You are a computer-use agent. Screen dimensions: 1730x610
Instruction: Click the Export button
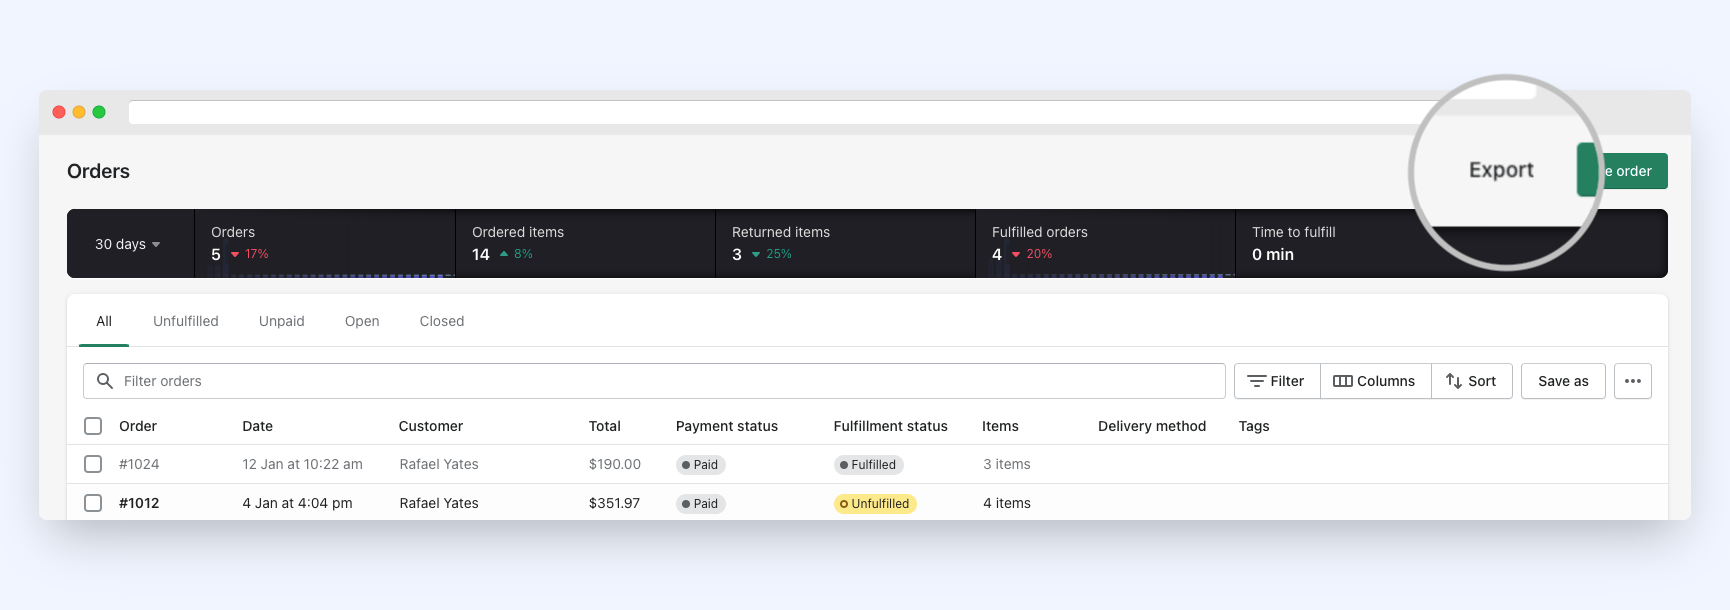point(1500,170)
